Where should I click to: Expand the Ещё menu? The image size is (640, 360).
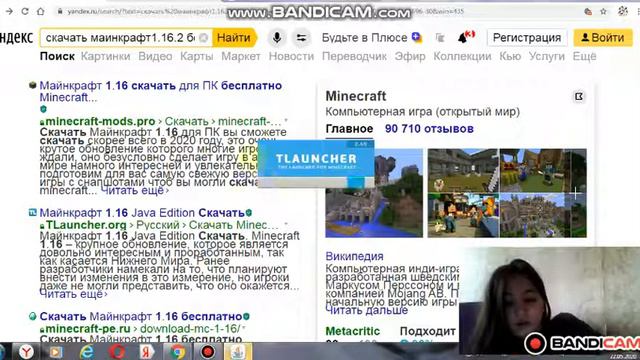point(584,56)
